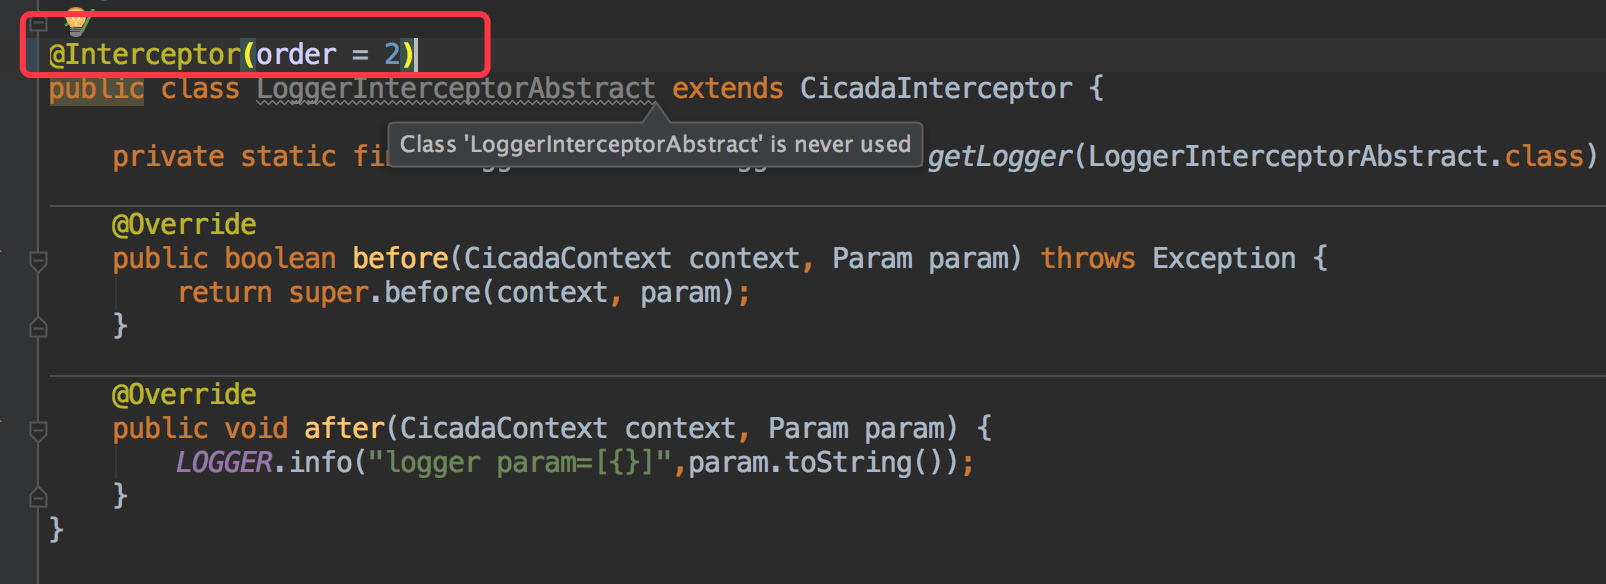The height and width of the screenshot is (584, 1606).
Task: Click the before method name in declaration
Action: [x=400, y=258]
